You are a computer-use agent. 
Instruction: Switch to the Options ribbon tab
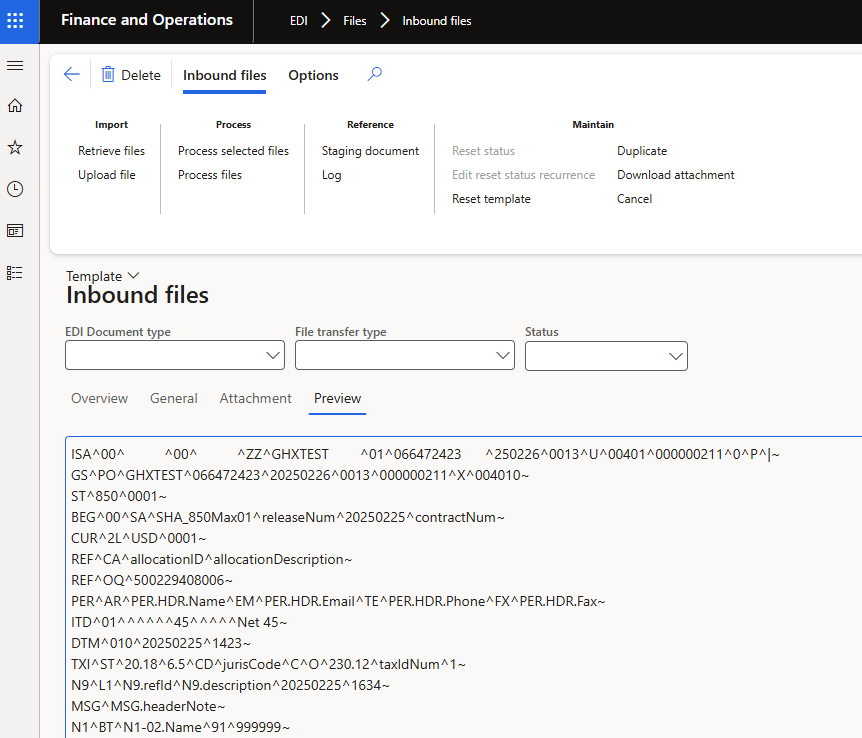(313, 75)
